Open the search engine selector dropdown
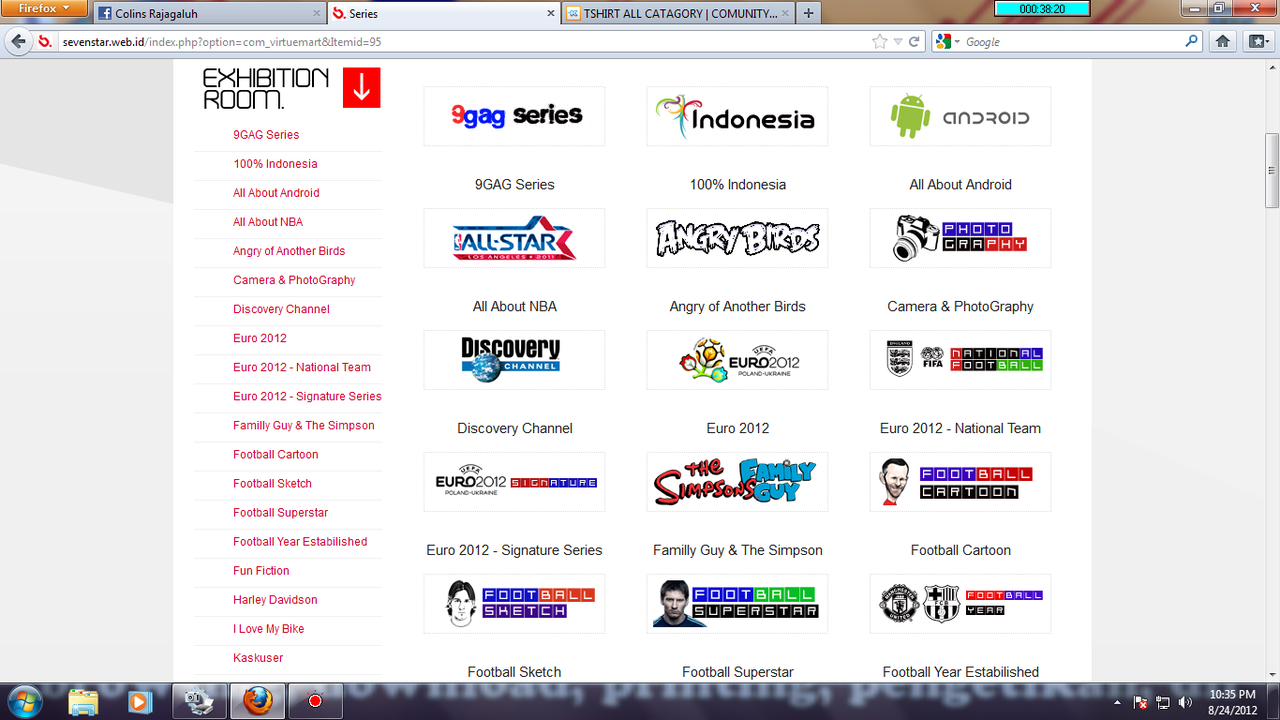Image resolution: width=1280 pixels, height=720 pixels. point(946,42)
